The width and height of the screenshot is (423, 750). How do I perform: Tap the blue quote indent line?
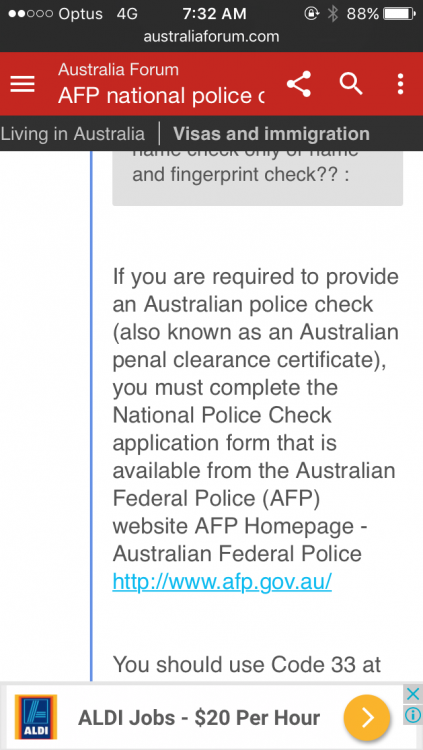click(x=91, y=416)
